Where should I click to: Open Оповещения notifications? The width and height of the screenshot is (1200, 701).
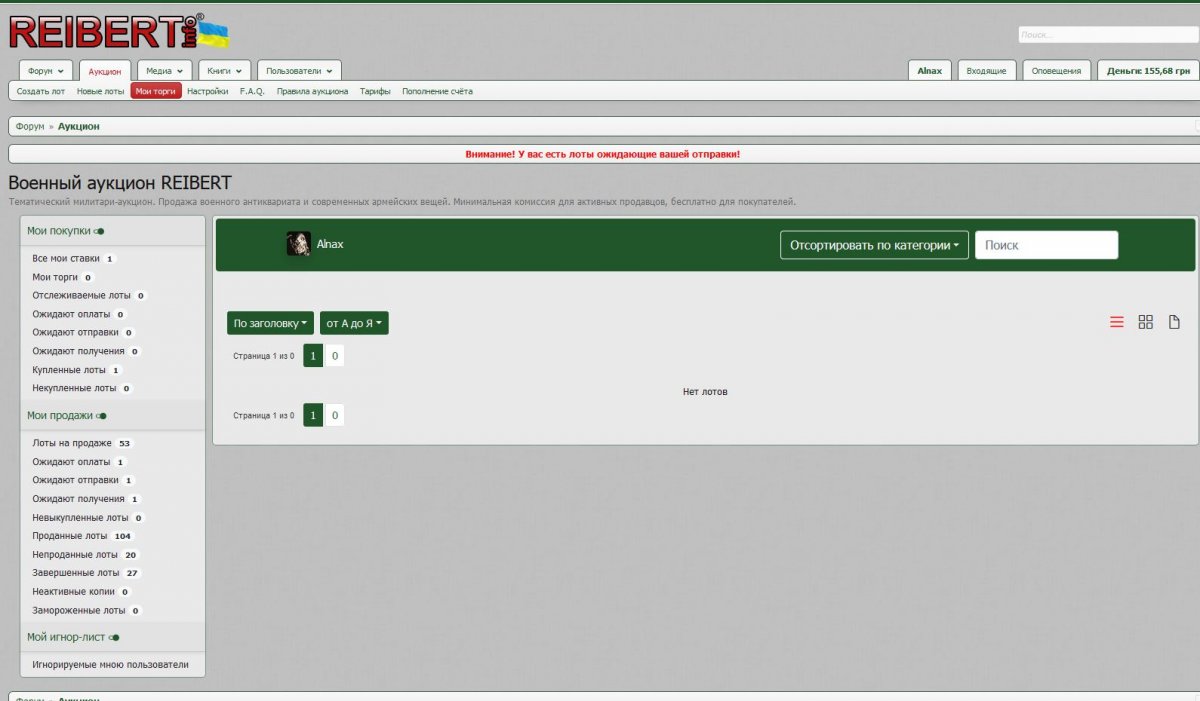[1056, 71]
